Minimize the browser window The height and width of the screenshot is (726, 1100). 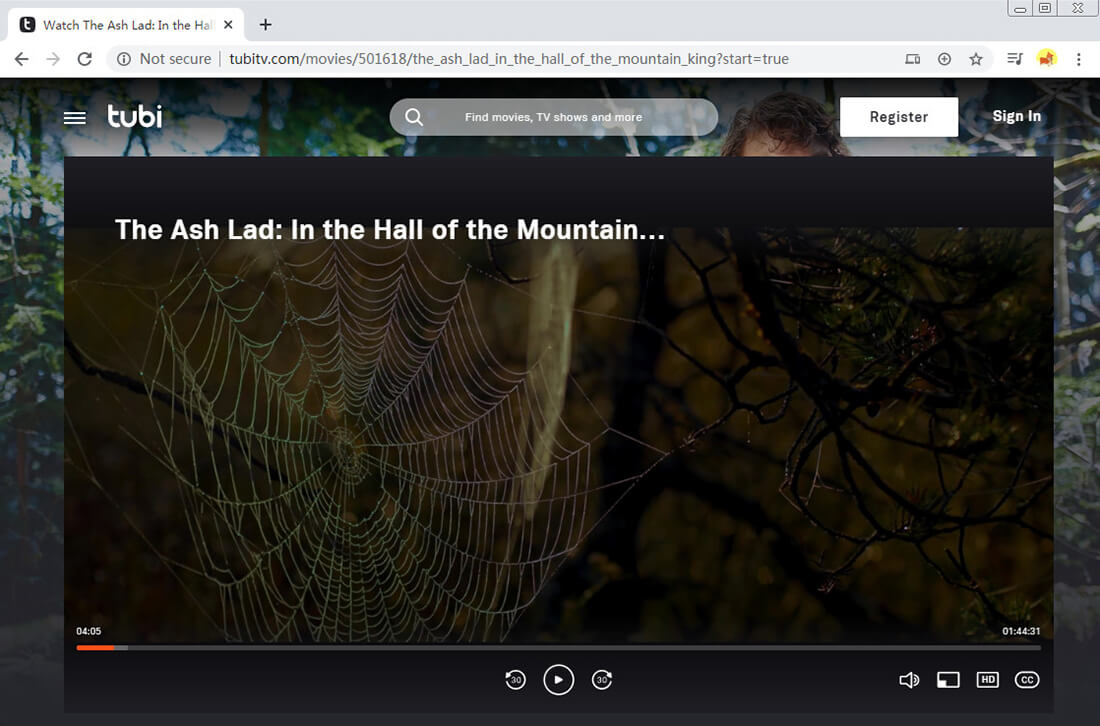(x=1021, y=8)
